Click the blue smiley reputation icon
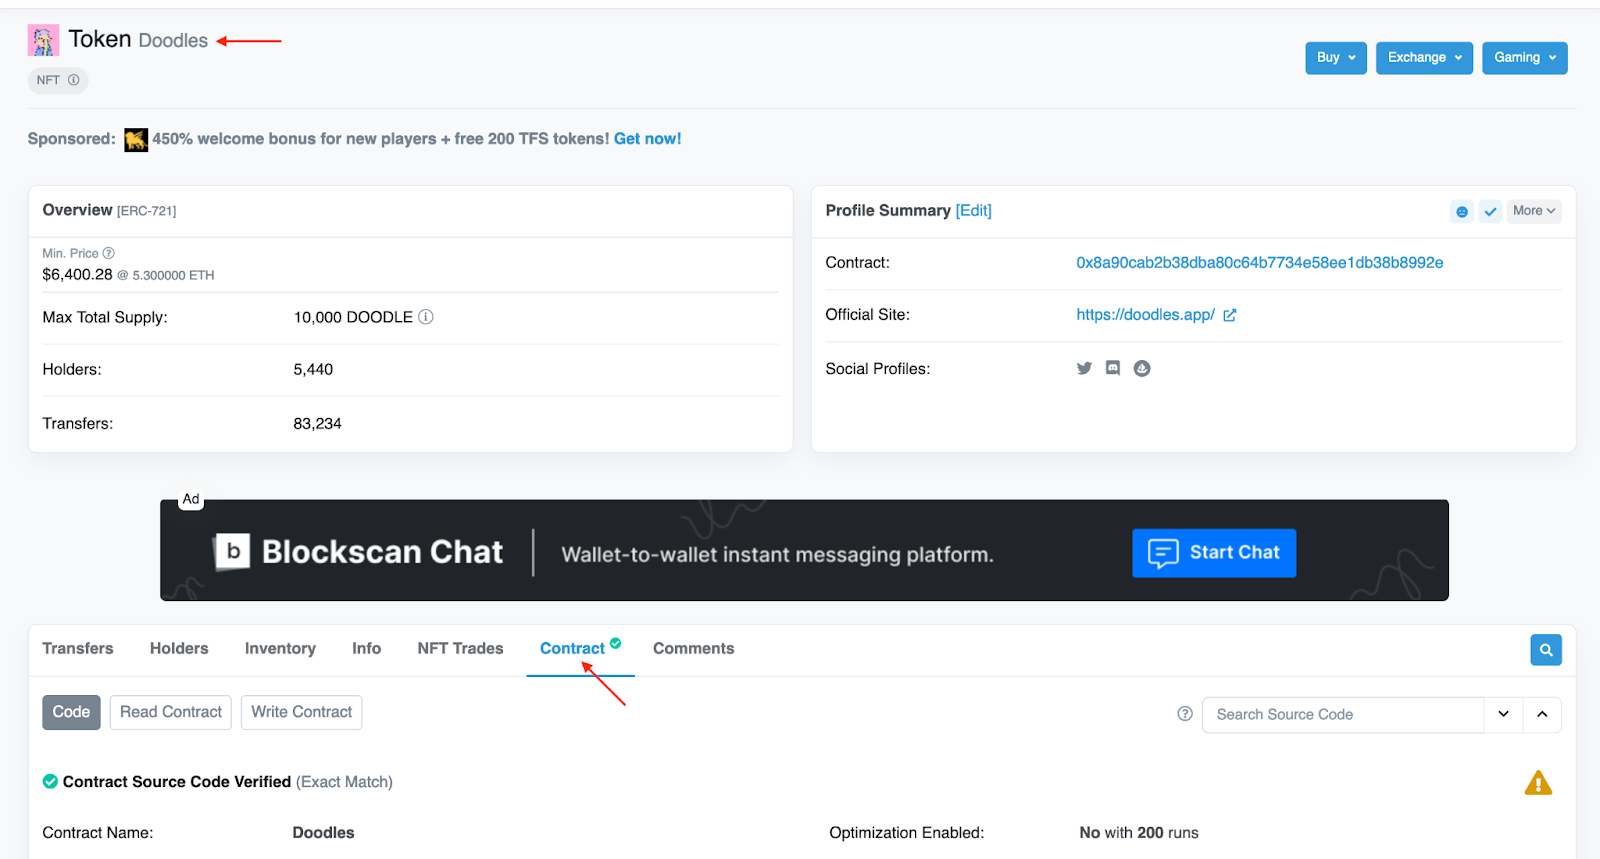 pyautogui.click(x=1462, y=212)
